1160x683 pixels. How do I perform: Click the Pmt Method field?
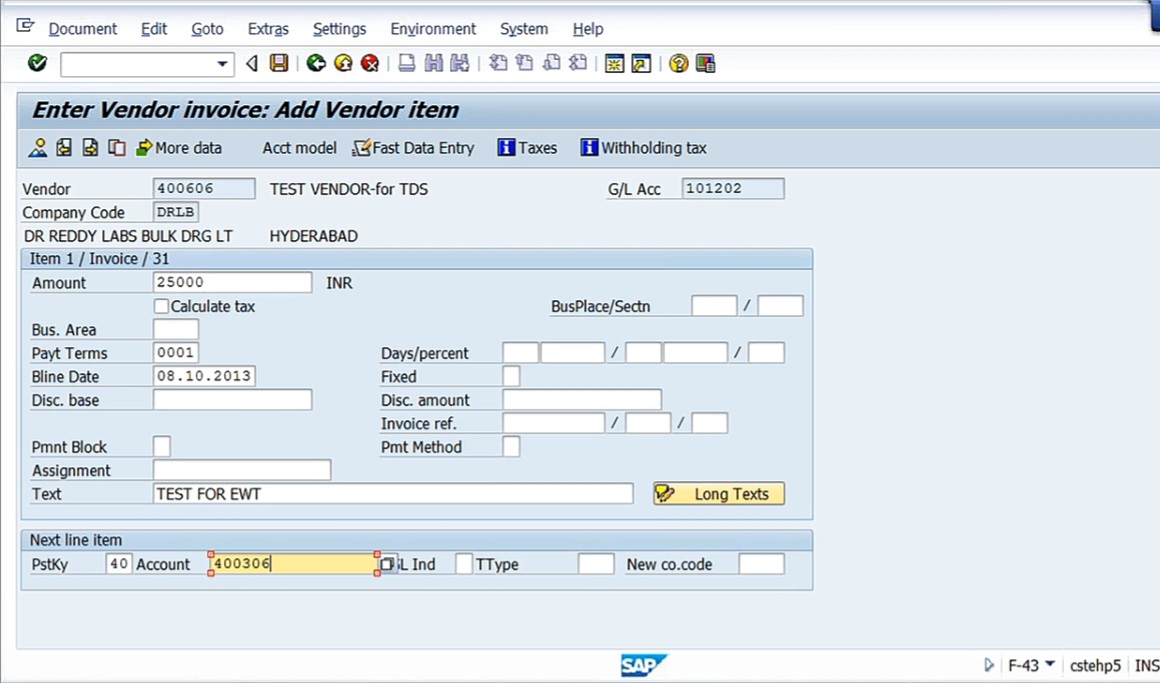511,446
